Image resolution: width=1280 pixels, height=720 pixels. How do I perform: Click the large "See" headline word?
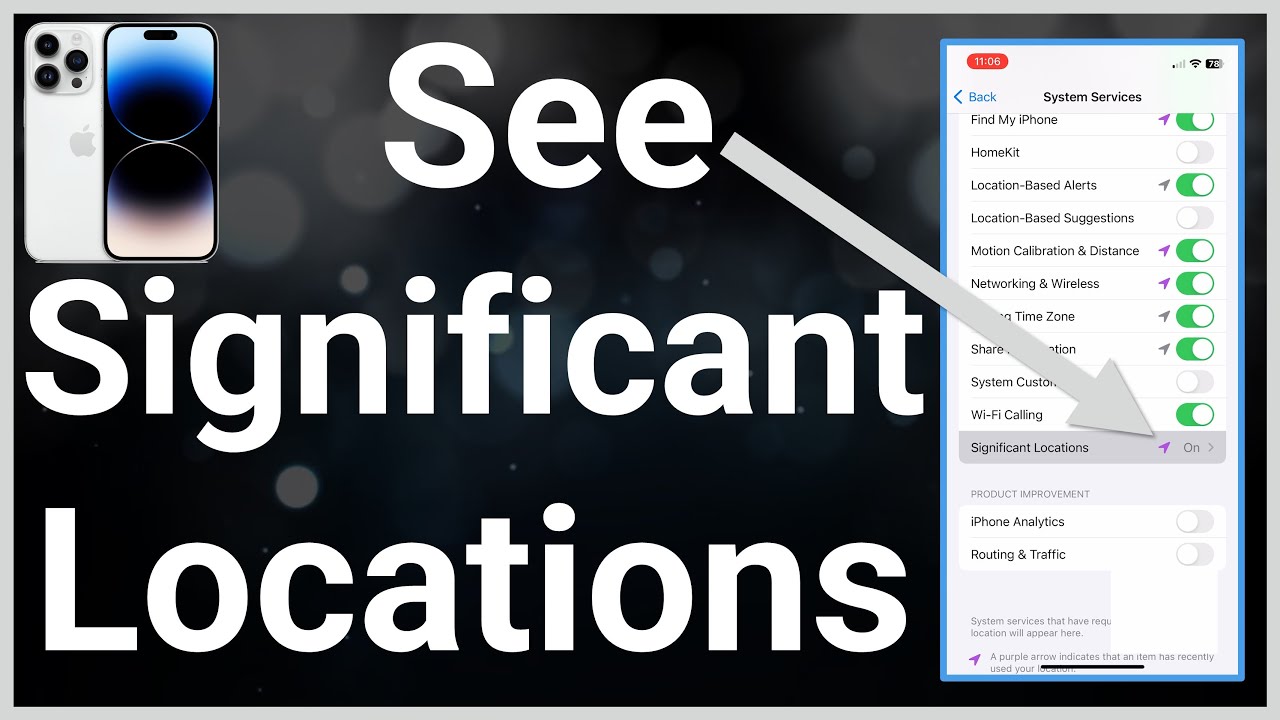point(549,117)
